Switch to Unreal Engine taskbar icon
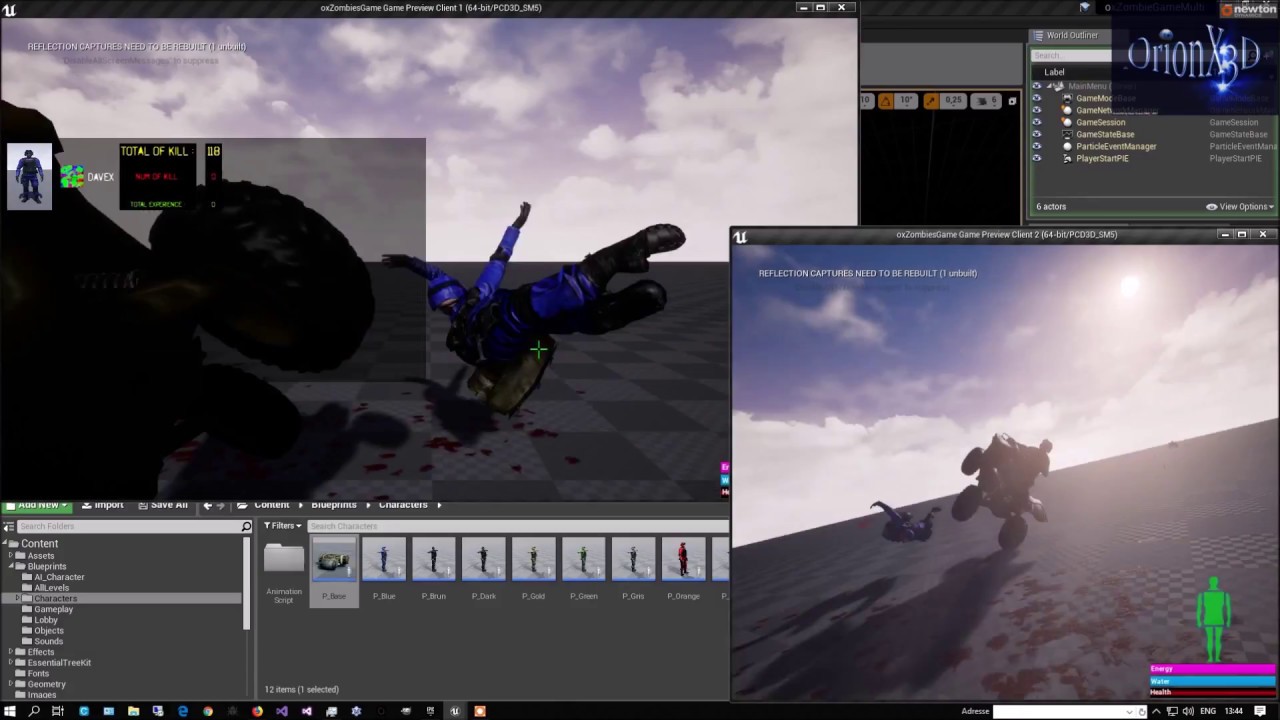 pyautogui.click(x=455, y=711)
